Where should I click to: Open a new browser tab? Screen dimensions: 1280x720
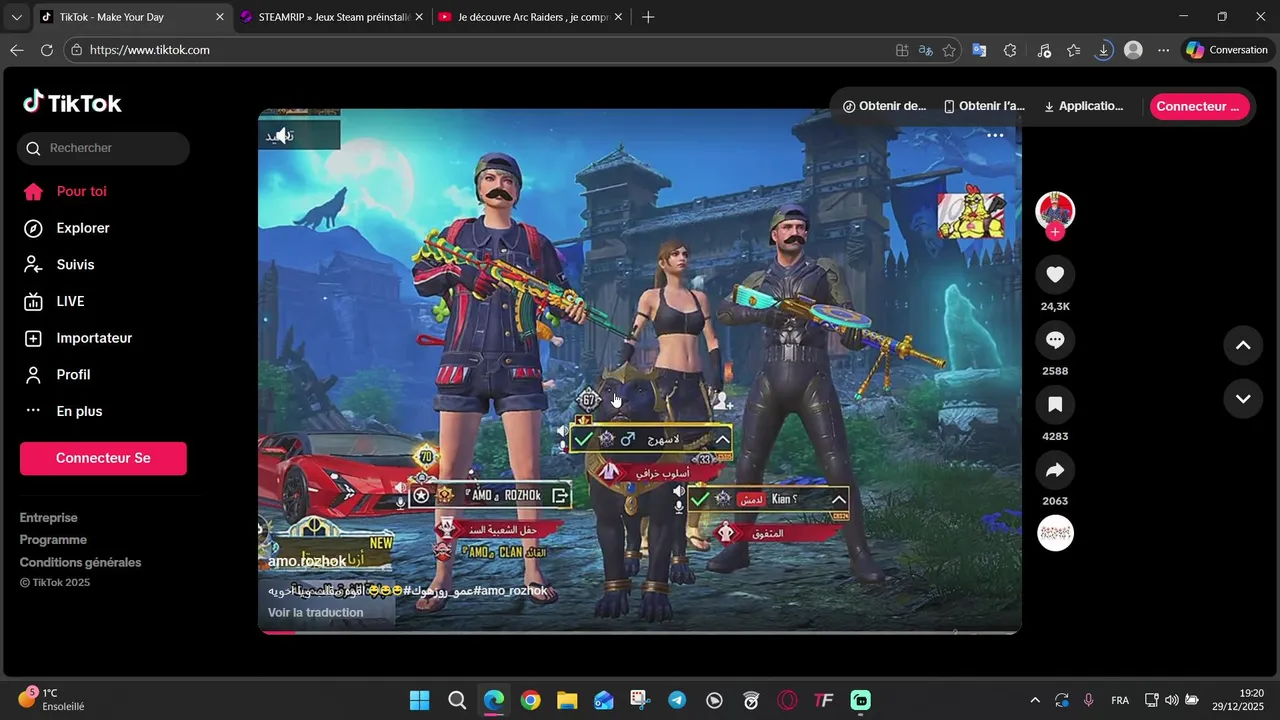[648, 17]
